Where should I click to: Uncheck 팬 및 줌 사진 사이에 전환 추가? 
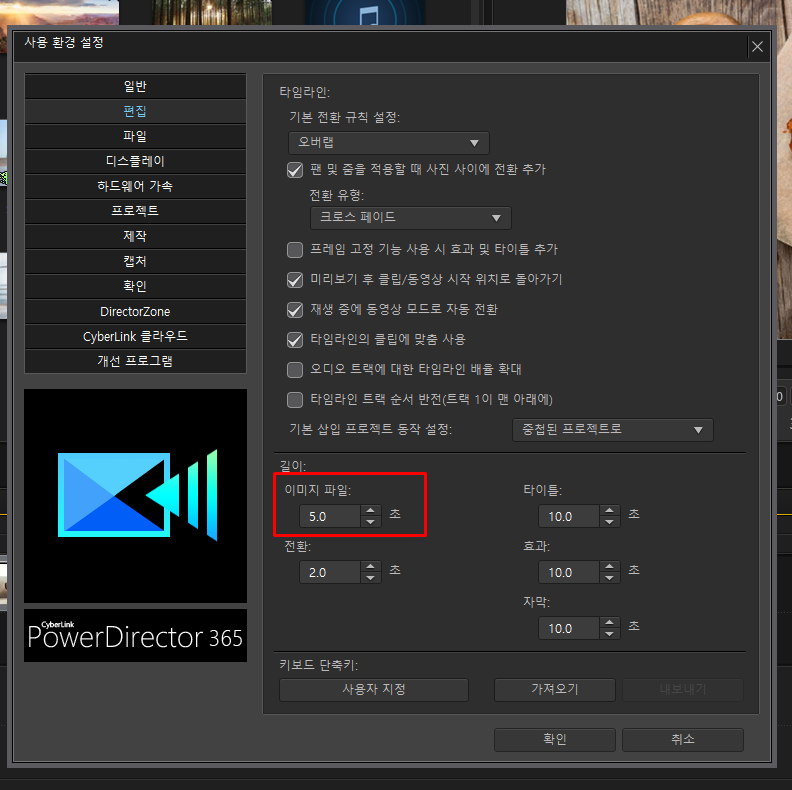(295, 170)
